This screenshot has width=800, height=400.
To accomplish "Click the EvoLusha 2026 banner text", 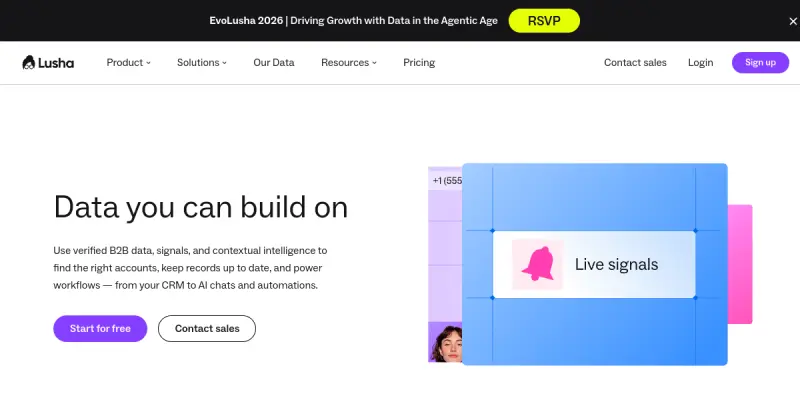I will 354,21.
